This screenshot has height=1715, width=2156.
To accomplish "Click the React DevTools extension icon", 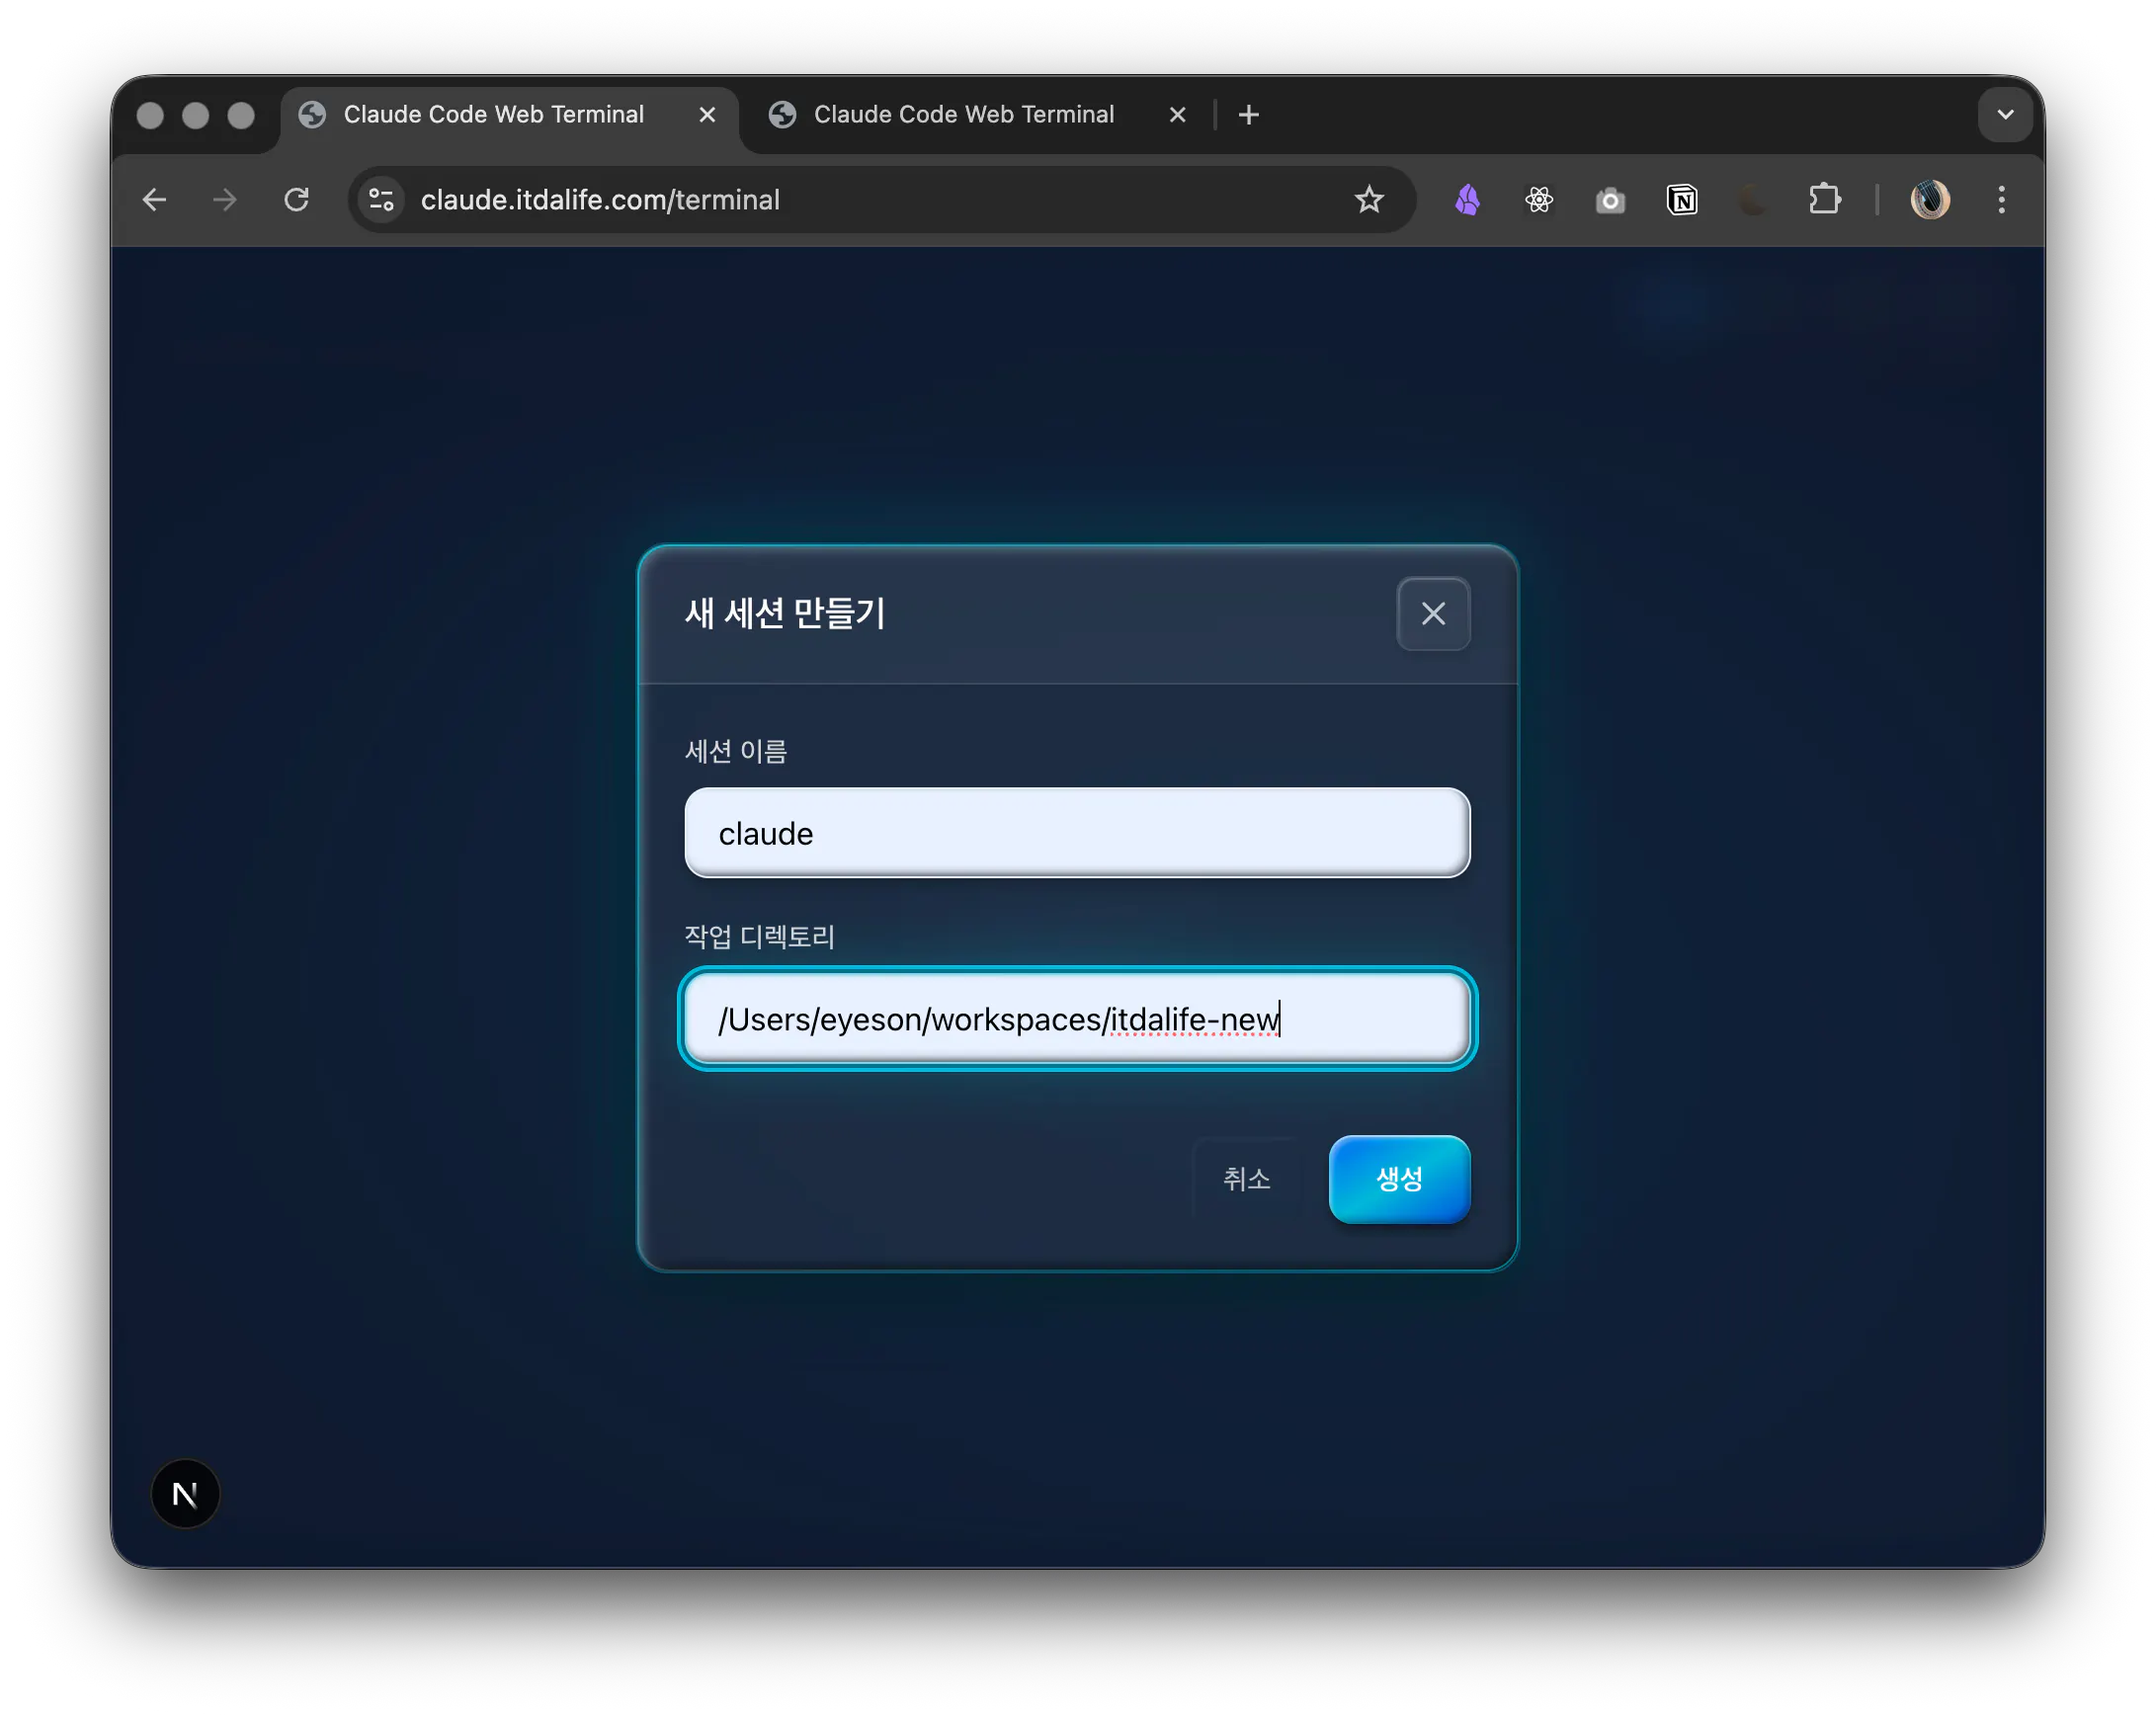I will click(x=1539, y=200).
